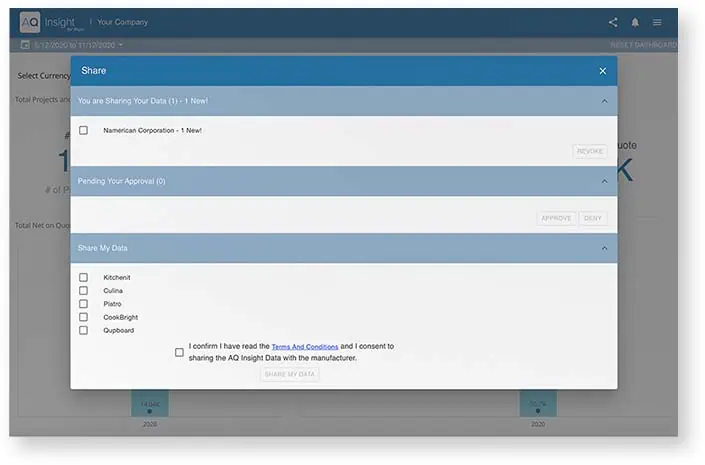Tick the terms consent checkbox
Image resolution: width=705 pixels, height=465 pixels.
pyautogui.click(x=179, y=352)
